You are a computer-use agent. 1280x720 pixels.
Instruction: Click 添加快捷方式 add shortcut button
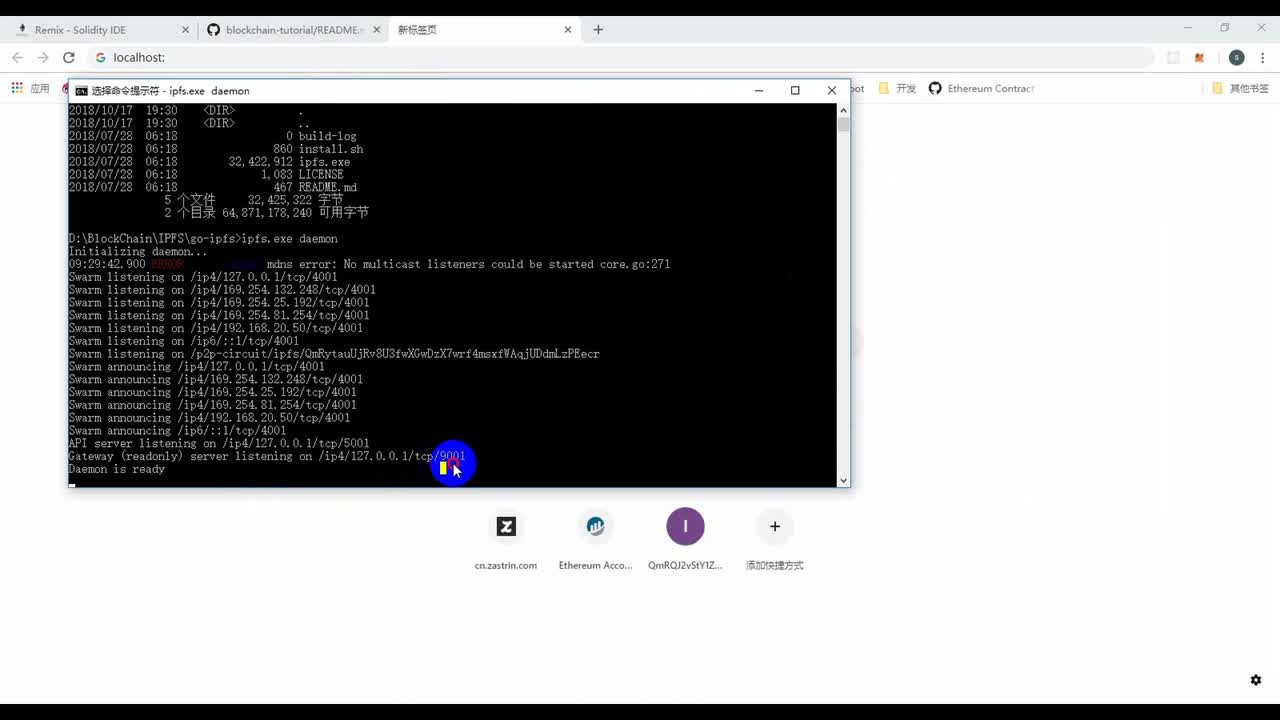(774, 540)
